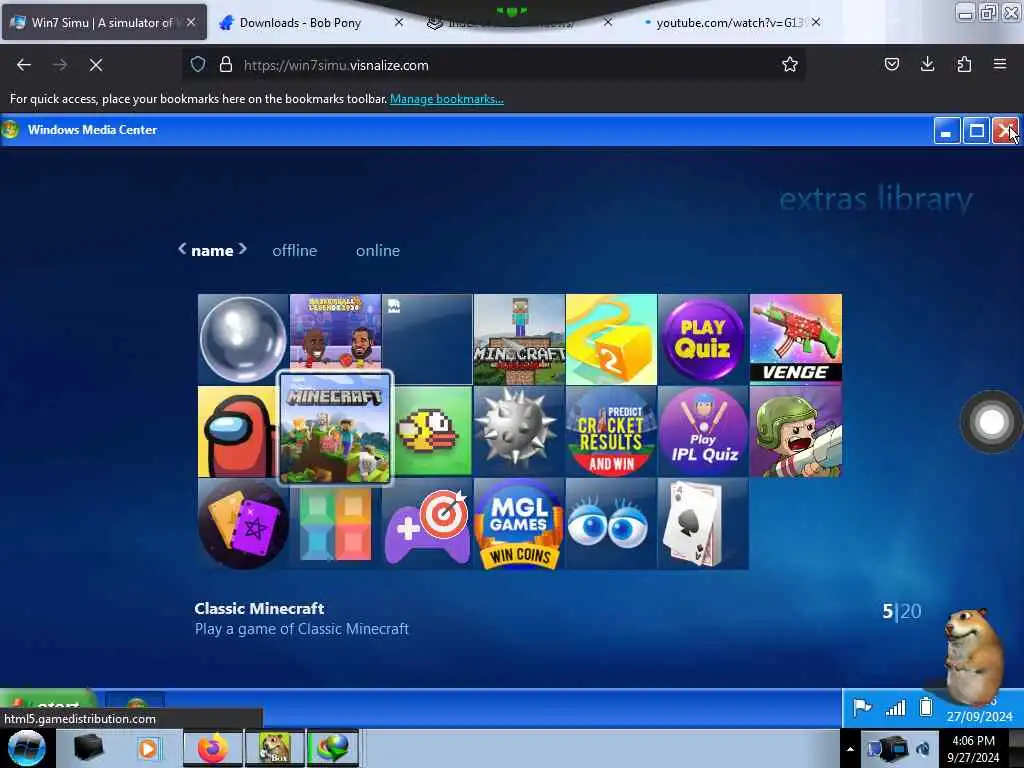View site security lock information
The width and height of the screenshot is (1024, 768).
click(x=226, y=65)
